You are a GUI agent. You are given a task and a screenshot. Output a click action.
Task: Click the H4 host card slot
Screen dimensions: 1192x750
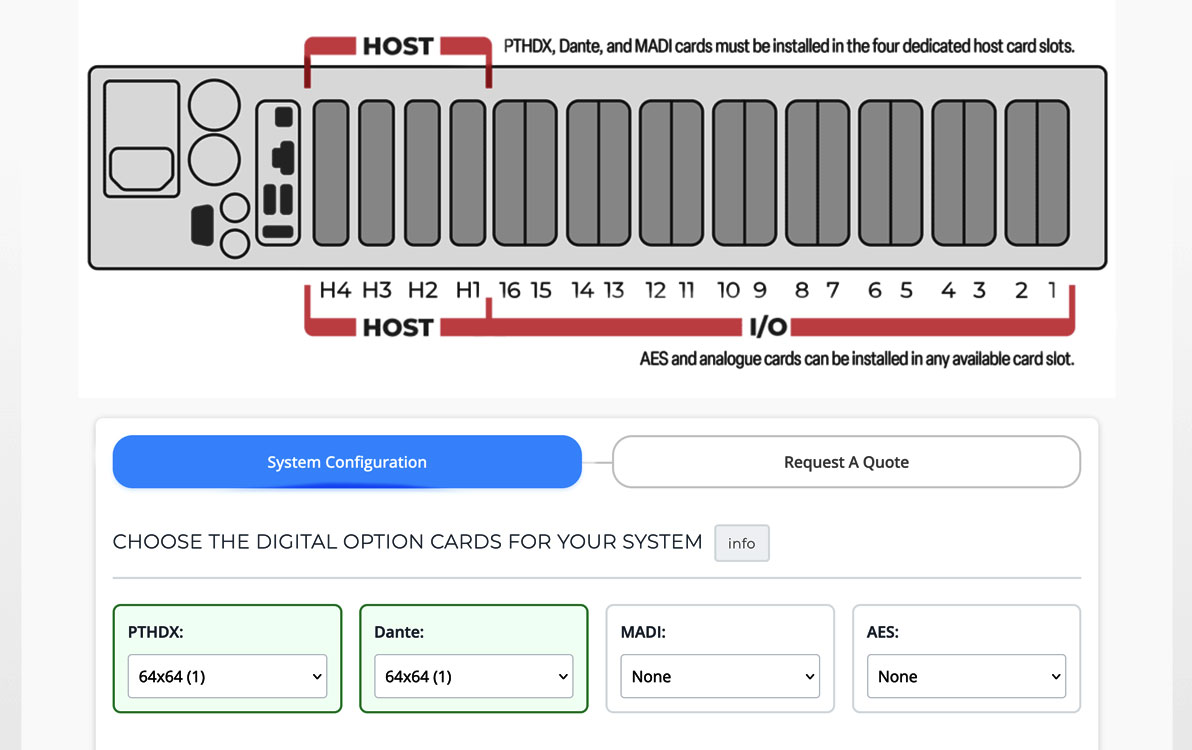click(331, 173)
